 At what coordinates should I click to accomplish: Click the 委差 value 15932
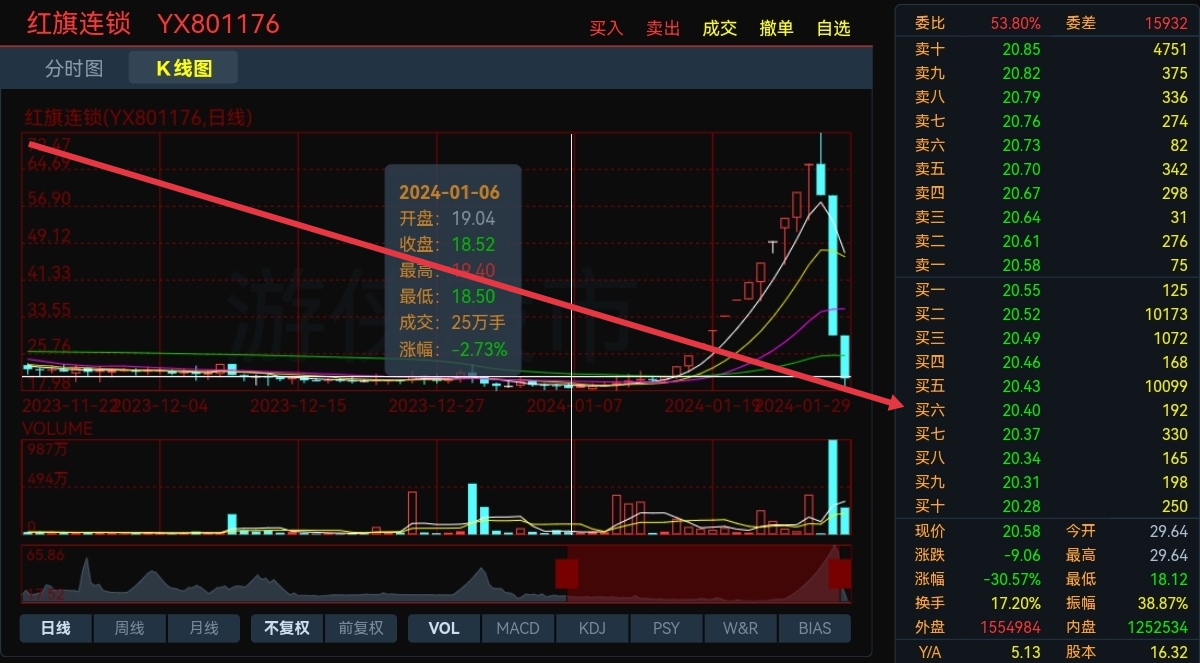(1167, 23)
